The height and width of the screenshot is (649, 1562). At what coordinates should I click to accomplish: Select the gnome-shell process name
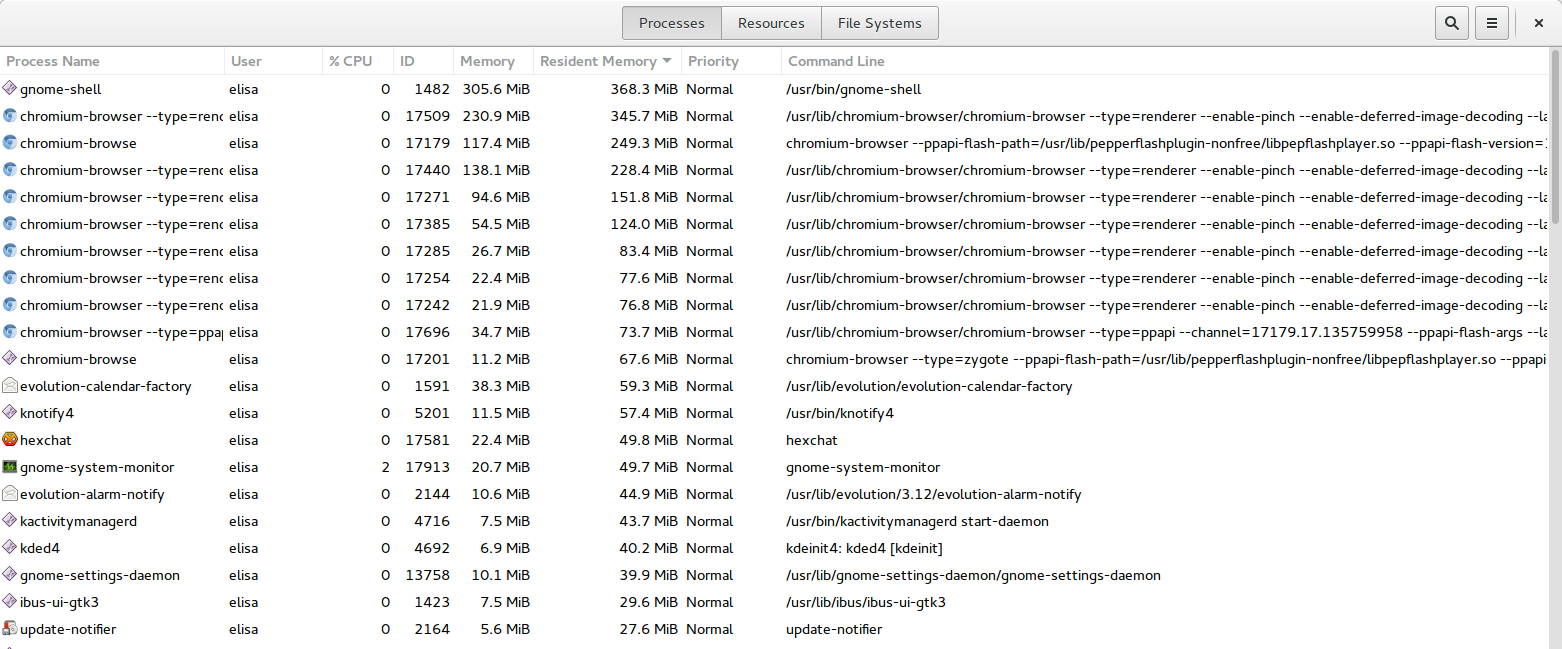60,89
